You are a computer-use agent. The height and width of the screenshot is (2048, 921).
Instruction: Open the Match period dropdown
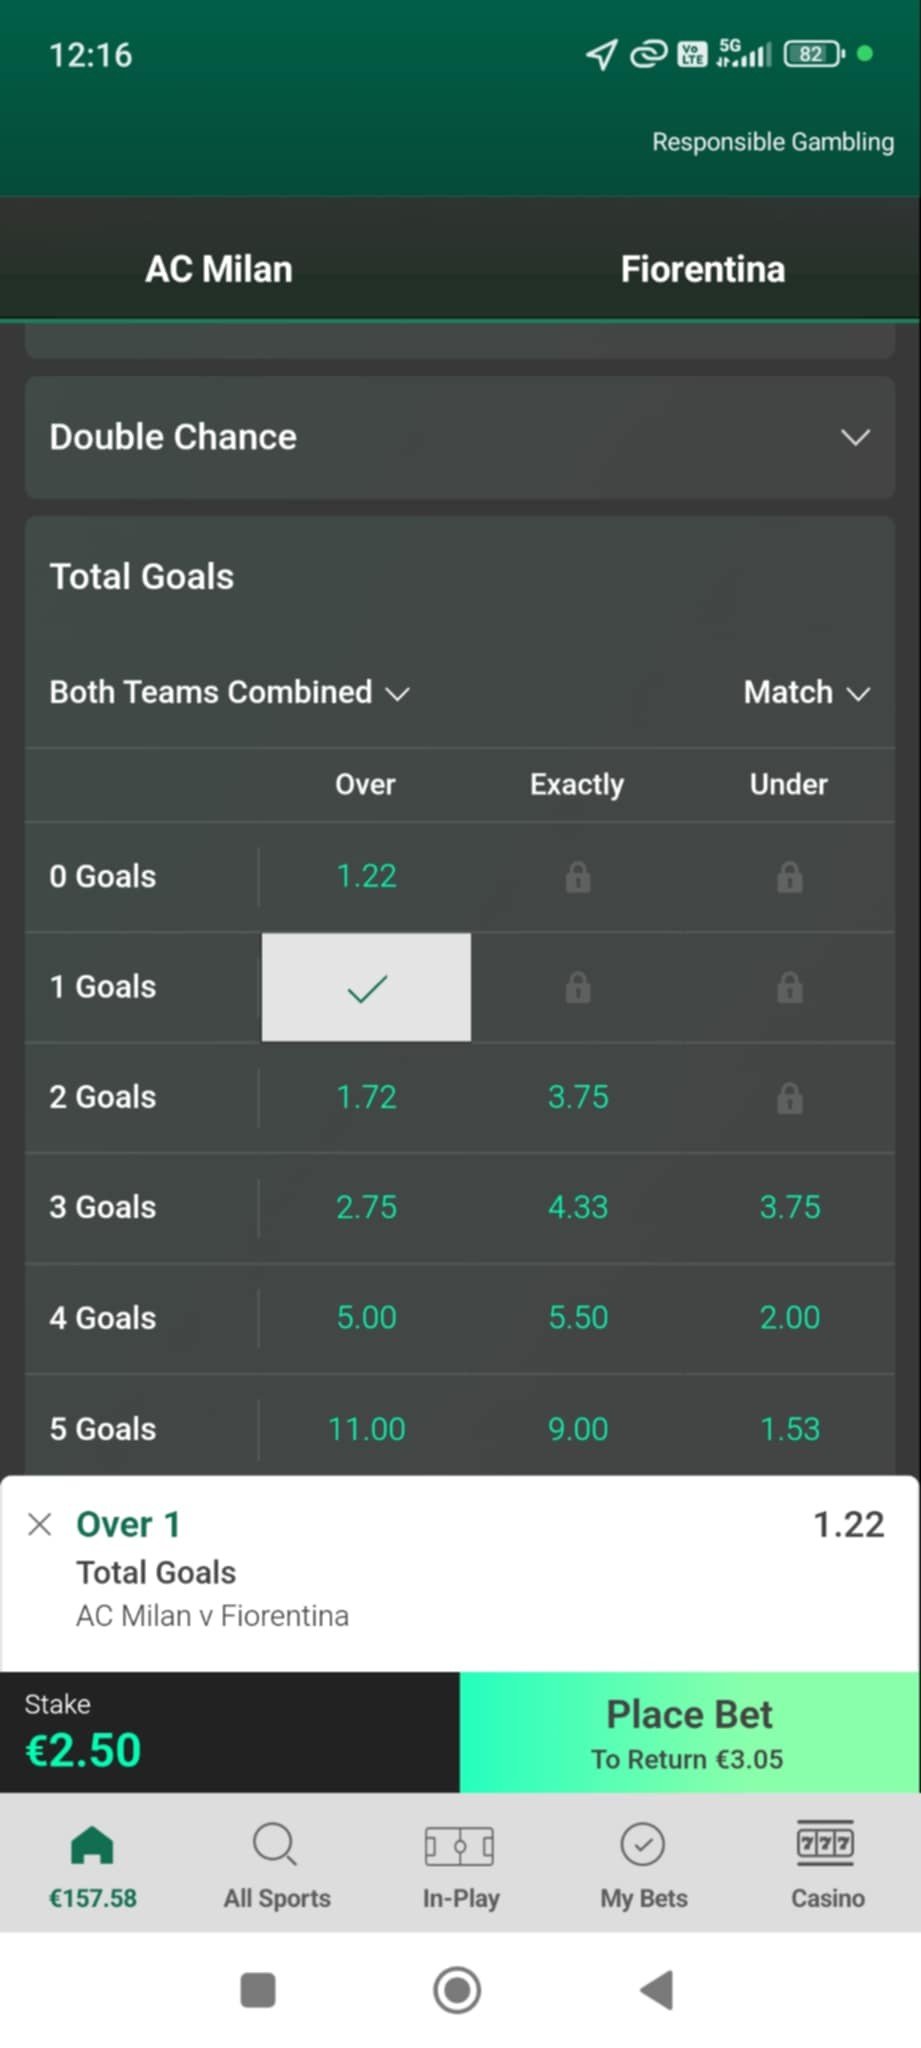[806, 692]
